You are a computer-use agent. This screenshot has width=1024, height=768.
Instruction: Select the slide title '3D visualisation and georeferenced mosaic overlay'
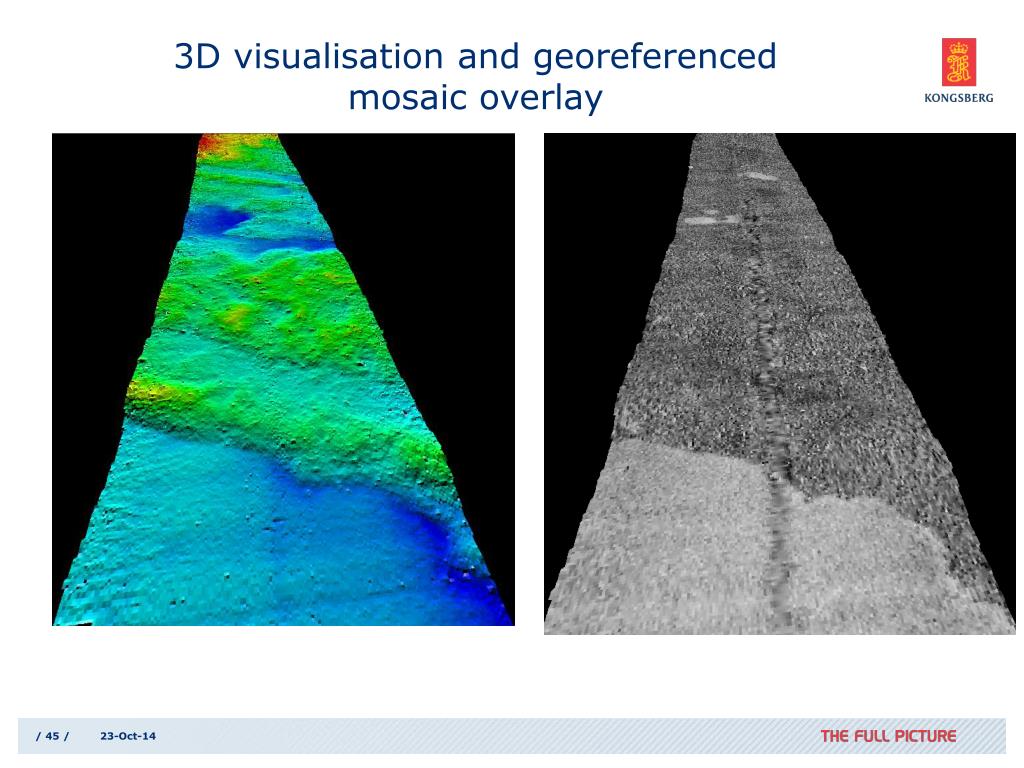(475, 77)
